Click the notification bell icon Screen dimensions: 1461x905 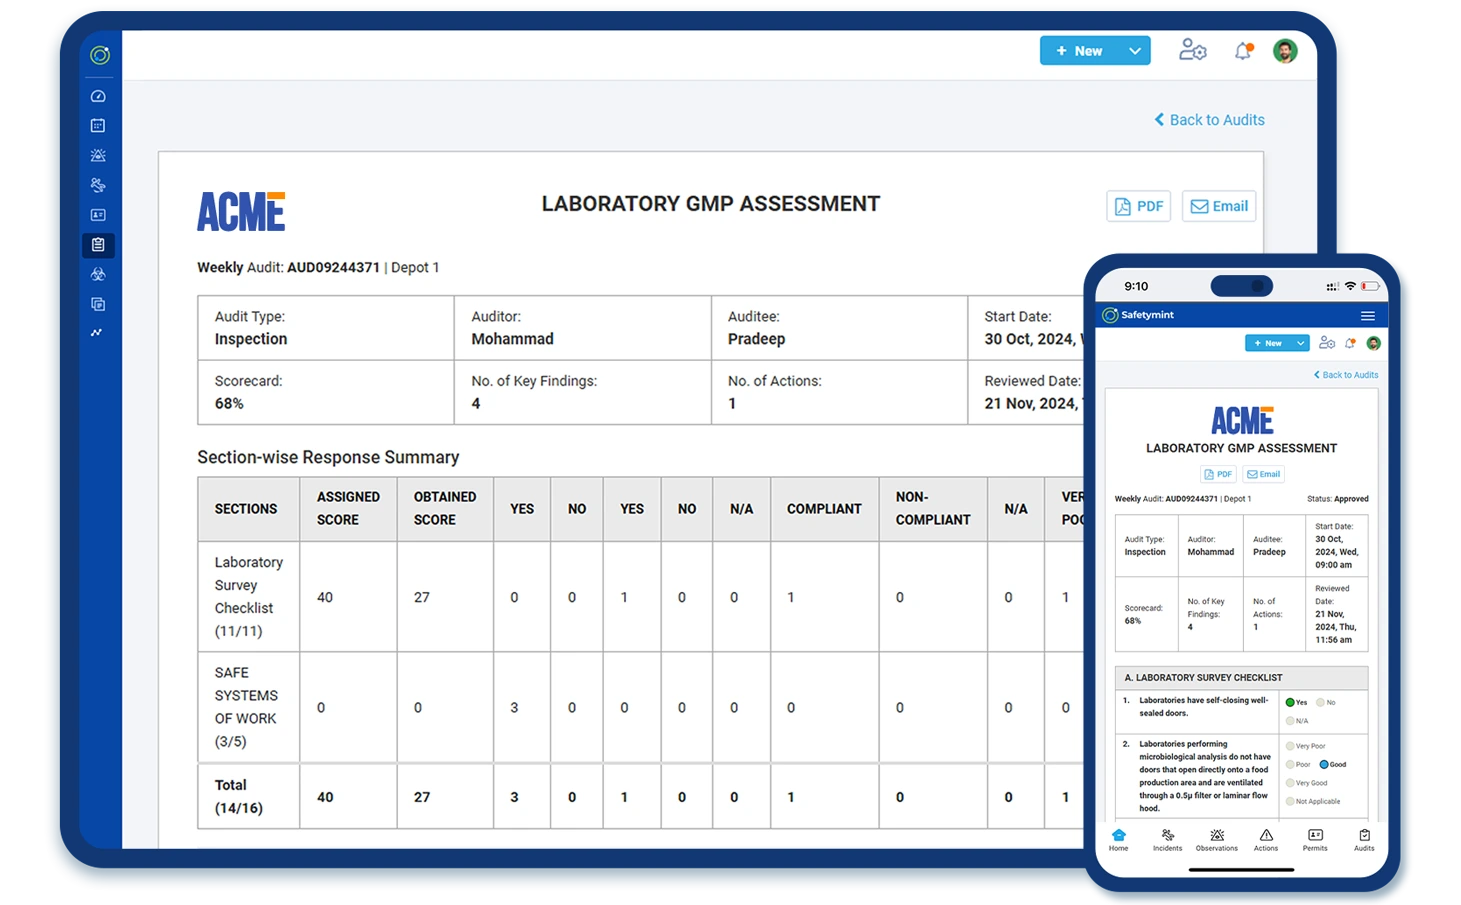tap(1242, 50)
